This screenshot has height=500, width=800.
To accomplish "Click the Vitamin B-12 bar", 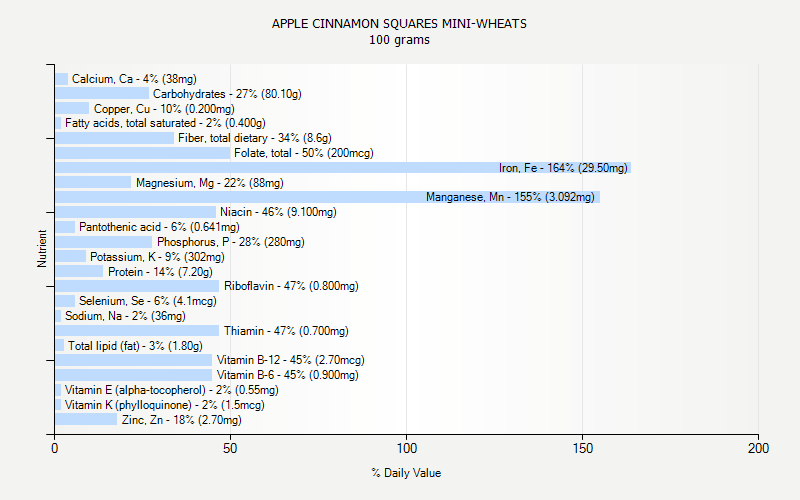I will (x=134, y=360).
